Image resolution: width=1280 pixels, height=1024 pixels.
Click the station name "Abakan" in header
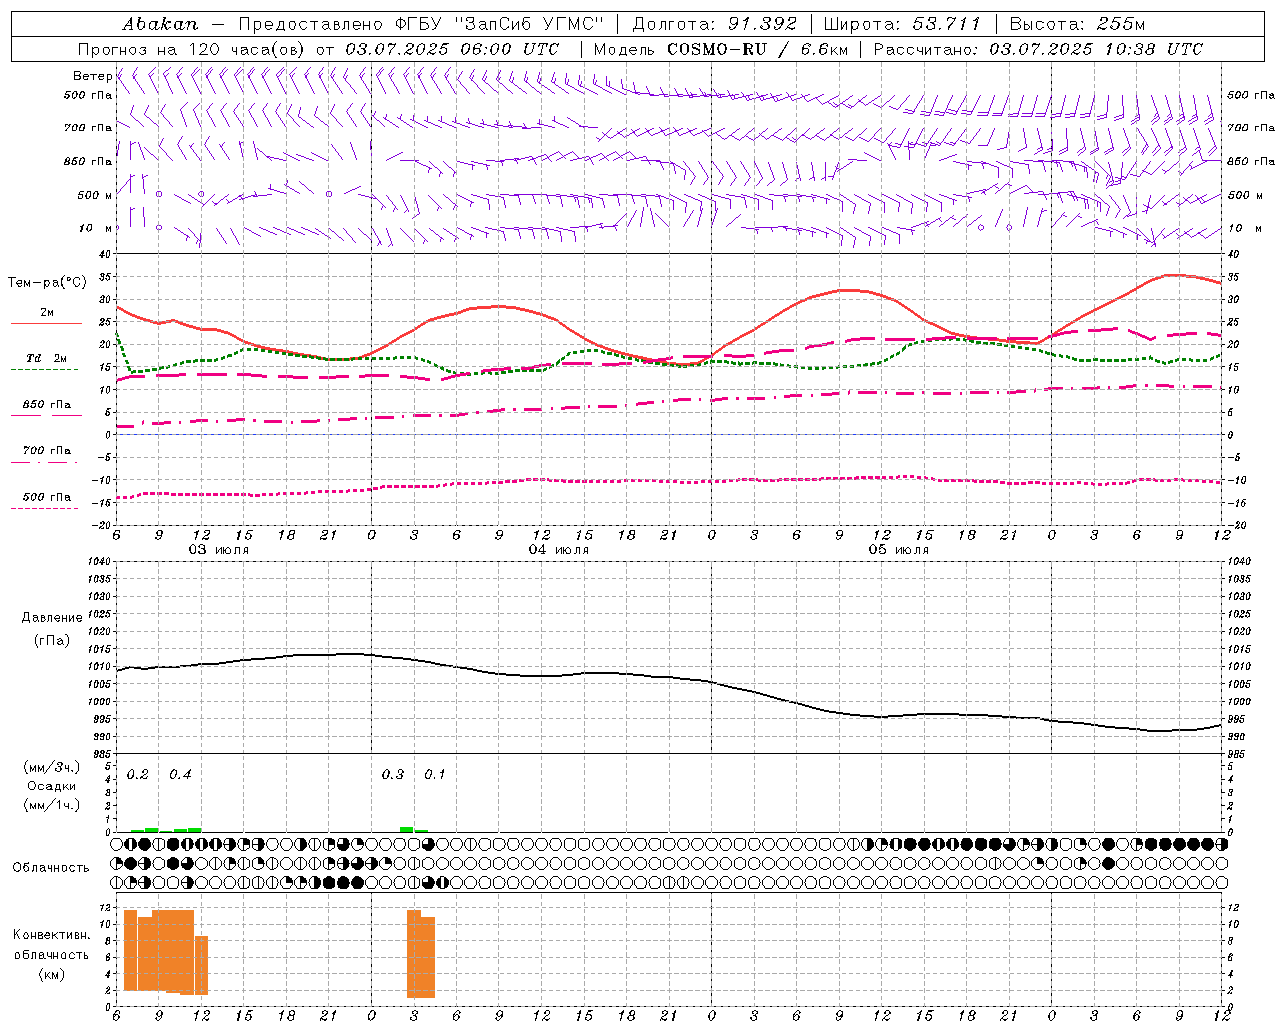tap(160, 24)
